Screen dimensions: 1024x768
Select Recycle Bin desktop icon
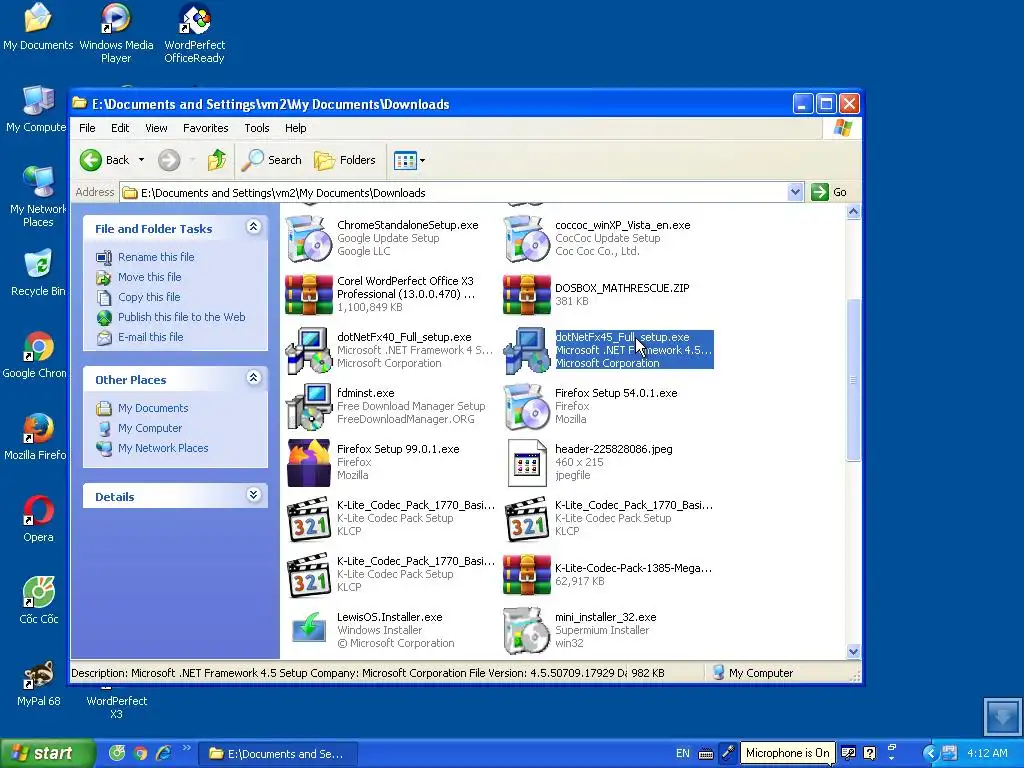coord(38,273)
